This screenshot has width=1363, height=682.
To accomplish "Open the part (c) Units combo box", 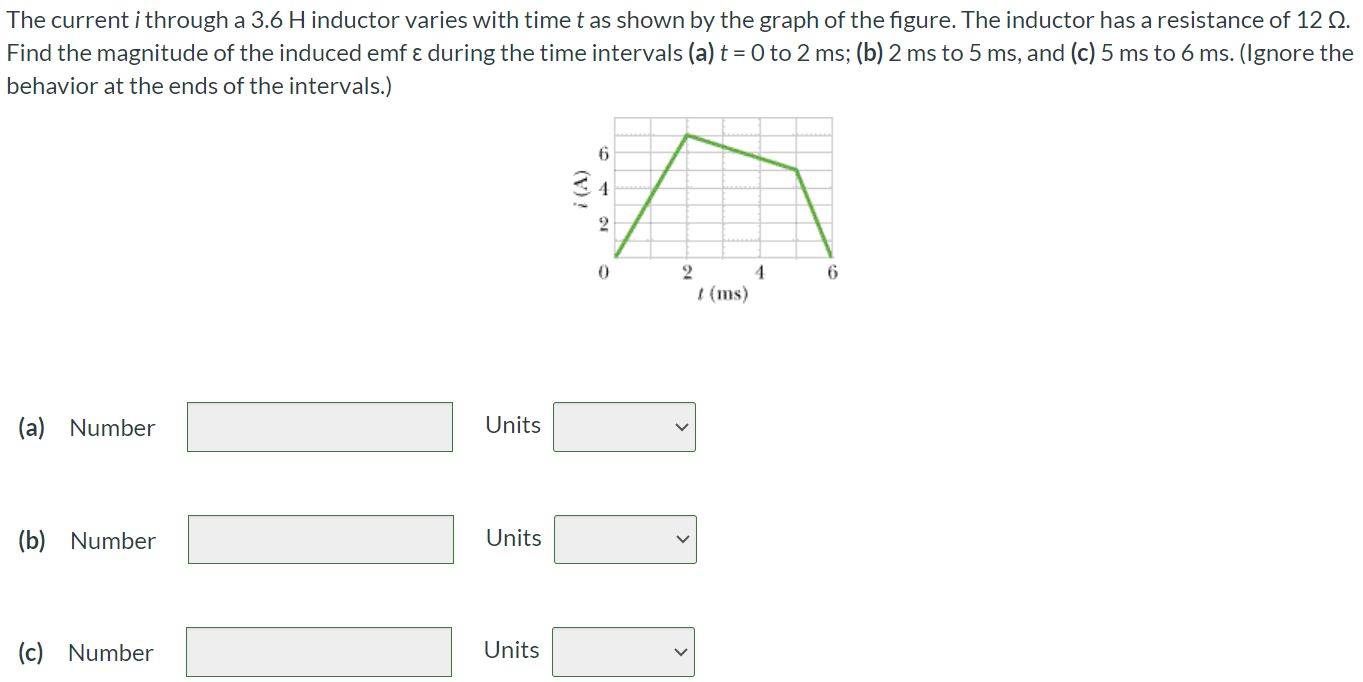I will click(x=623, y=652).
